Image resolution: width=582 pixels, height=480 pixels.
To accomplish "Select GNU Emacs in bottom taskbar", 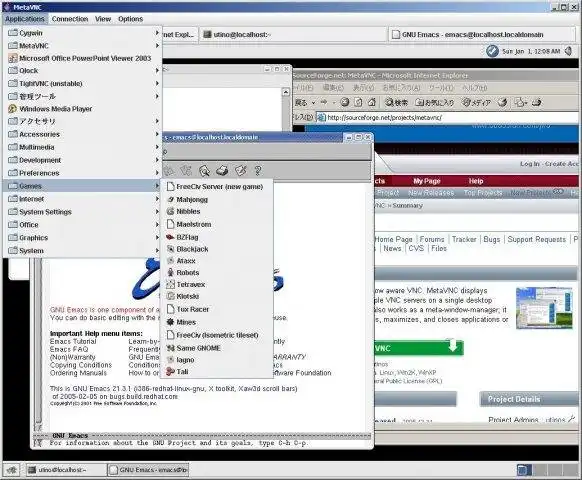I will [x=148, y=470].
